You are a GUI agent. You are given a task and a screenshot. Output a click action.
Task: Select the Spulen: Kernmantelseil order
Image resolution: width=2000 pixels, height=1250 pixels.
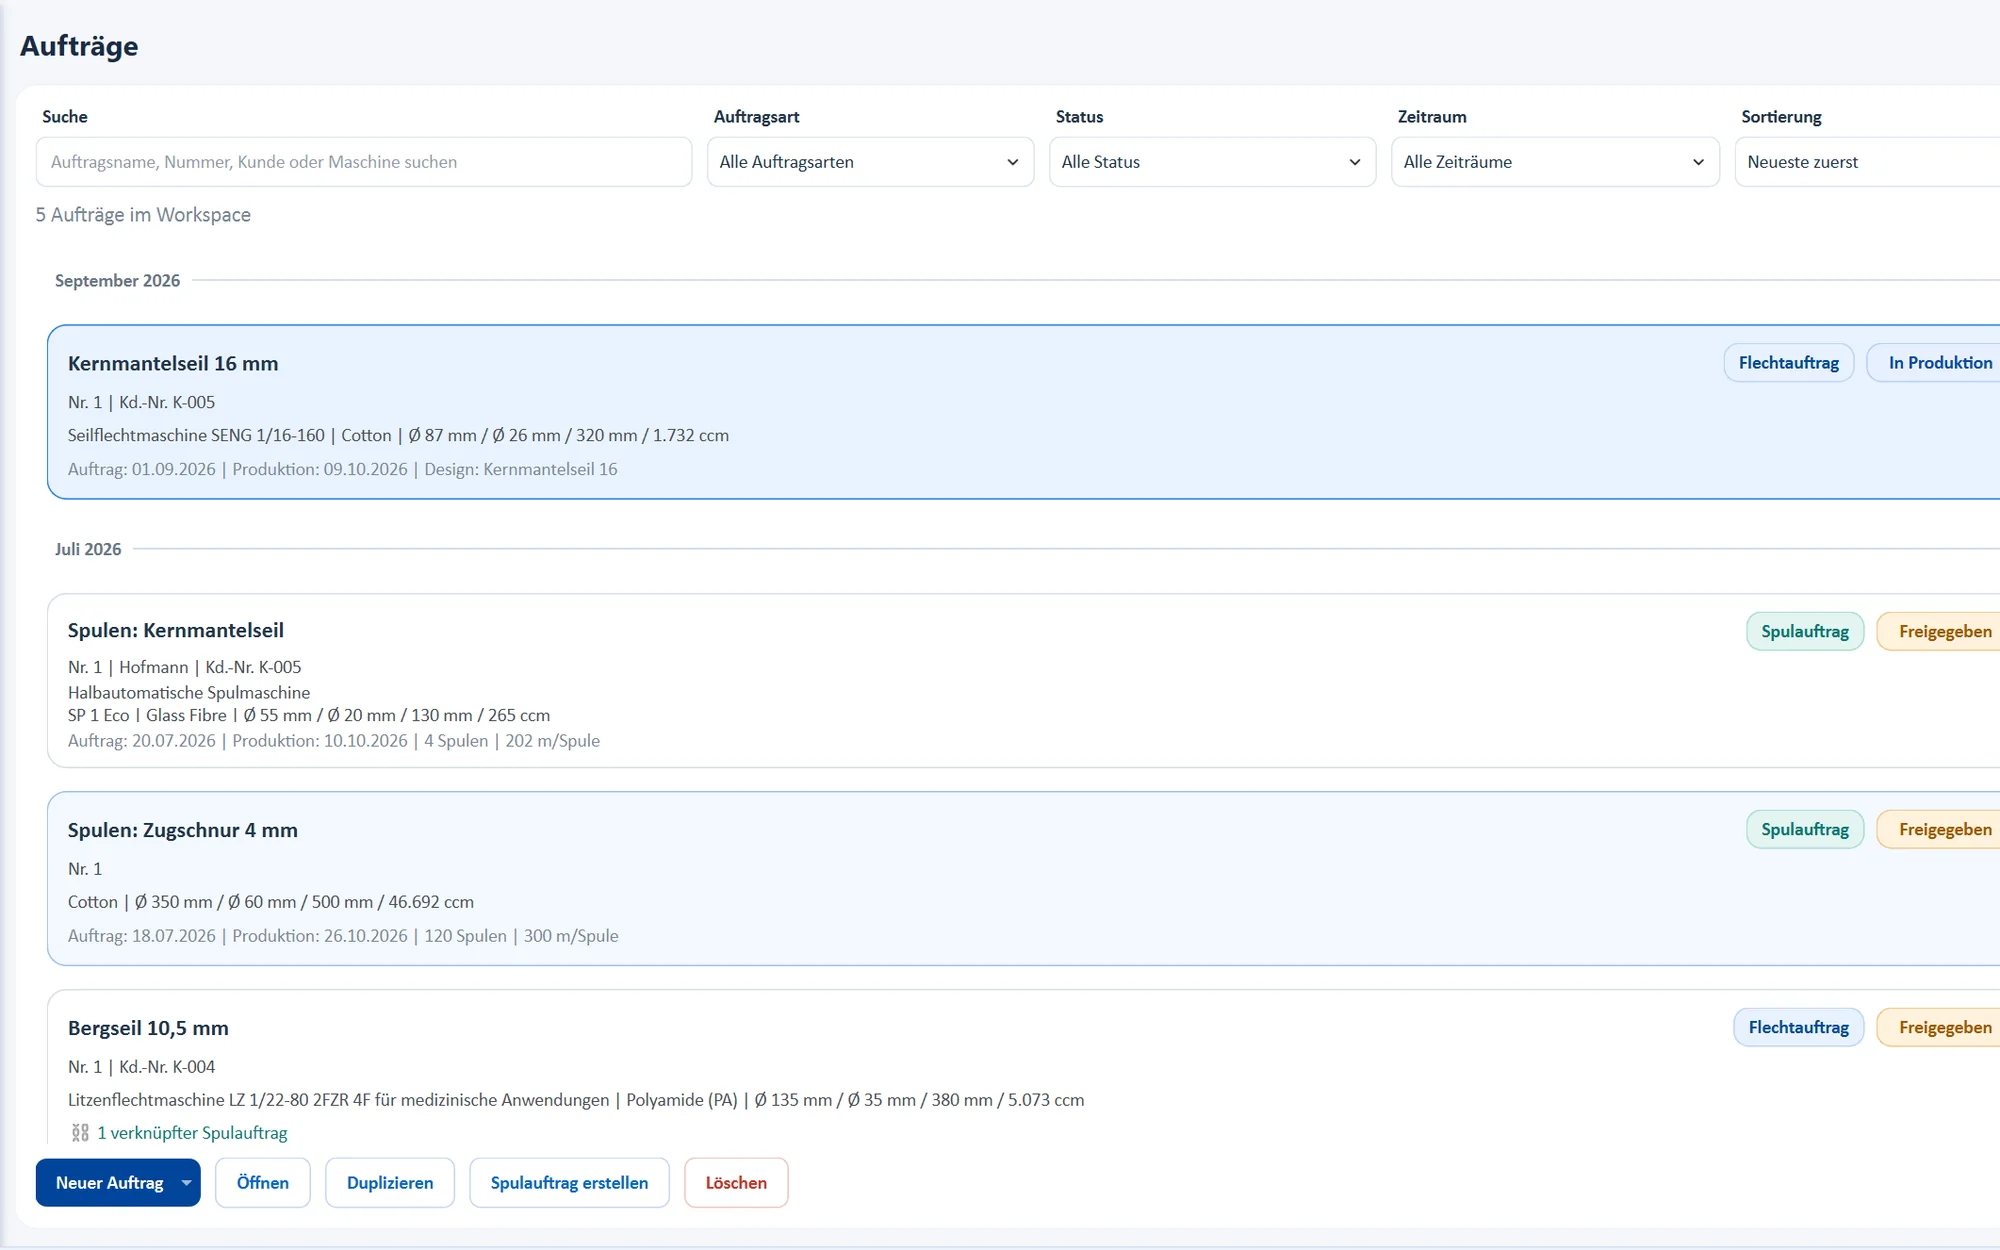1023,681
